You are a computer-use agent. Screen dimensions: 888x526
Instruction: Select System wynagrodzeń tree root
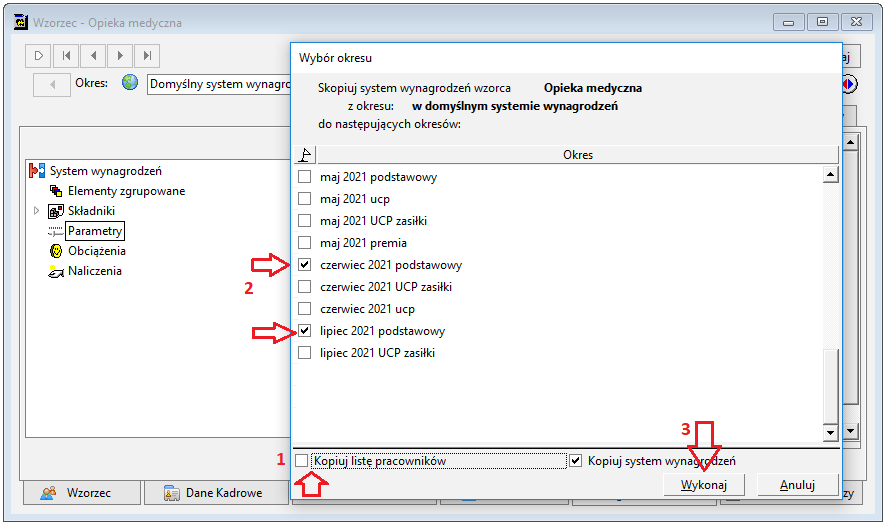click(106, 171)
